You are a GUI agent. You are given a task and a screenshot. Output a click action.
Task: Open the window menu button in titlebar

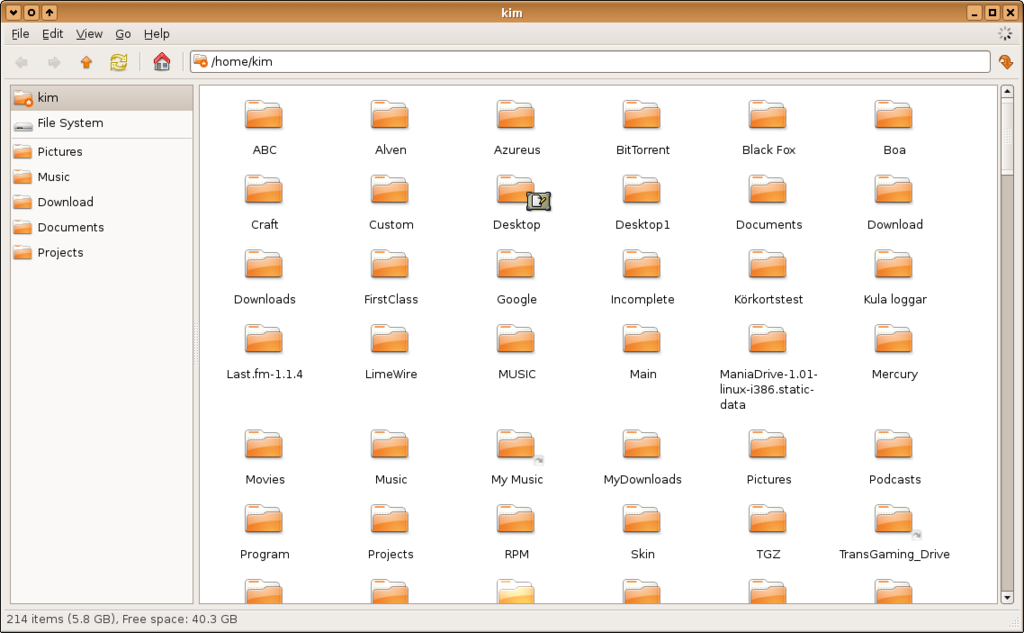pos(13,12)
